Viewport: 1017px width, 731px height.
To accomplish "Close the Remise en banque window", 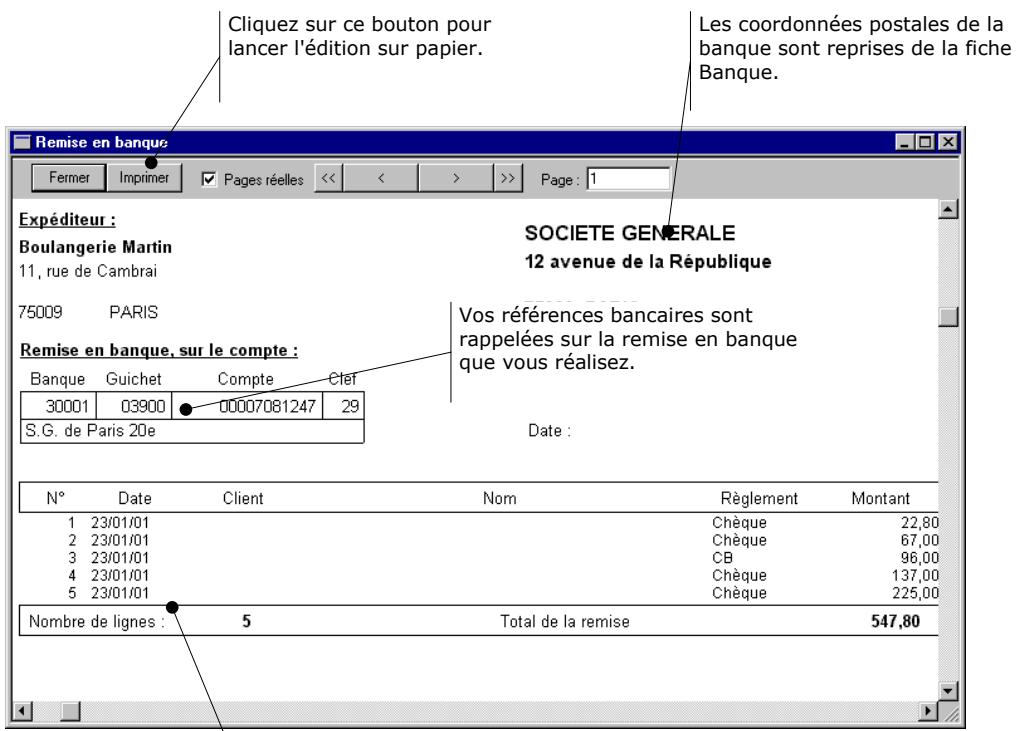I will [x=948, y=142].
